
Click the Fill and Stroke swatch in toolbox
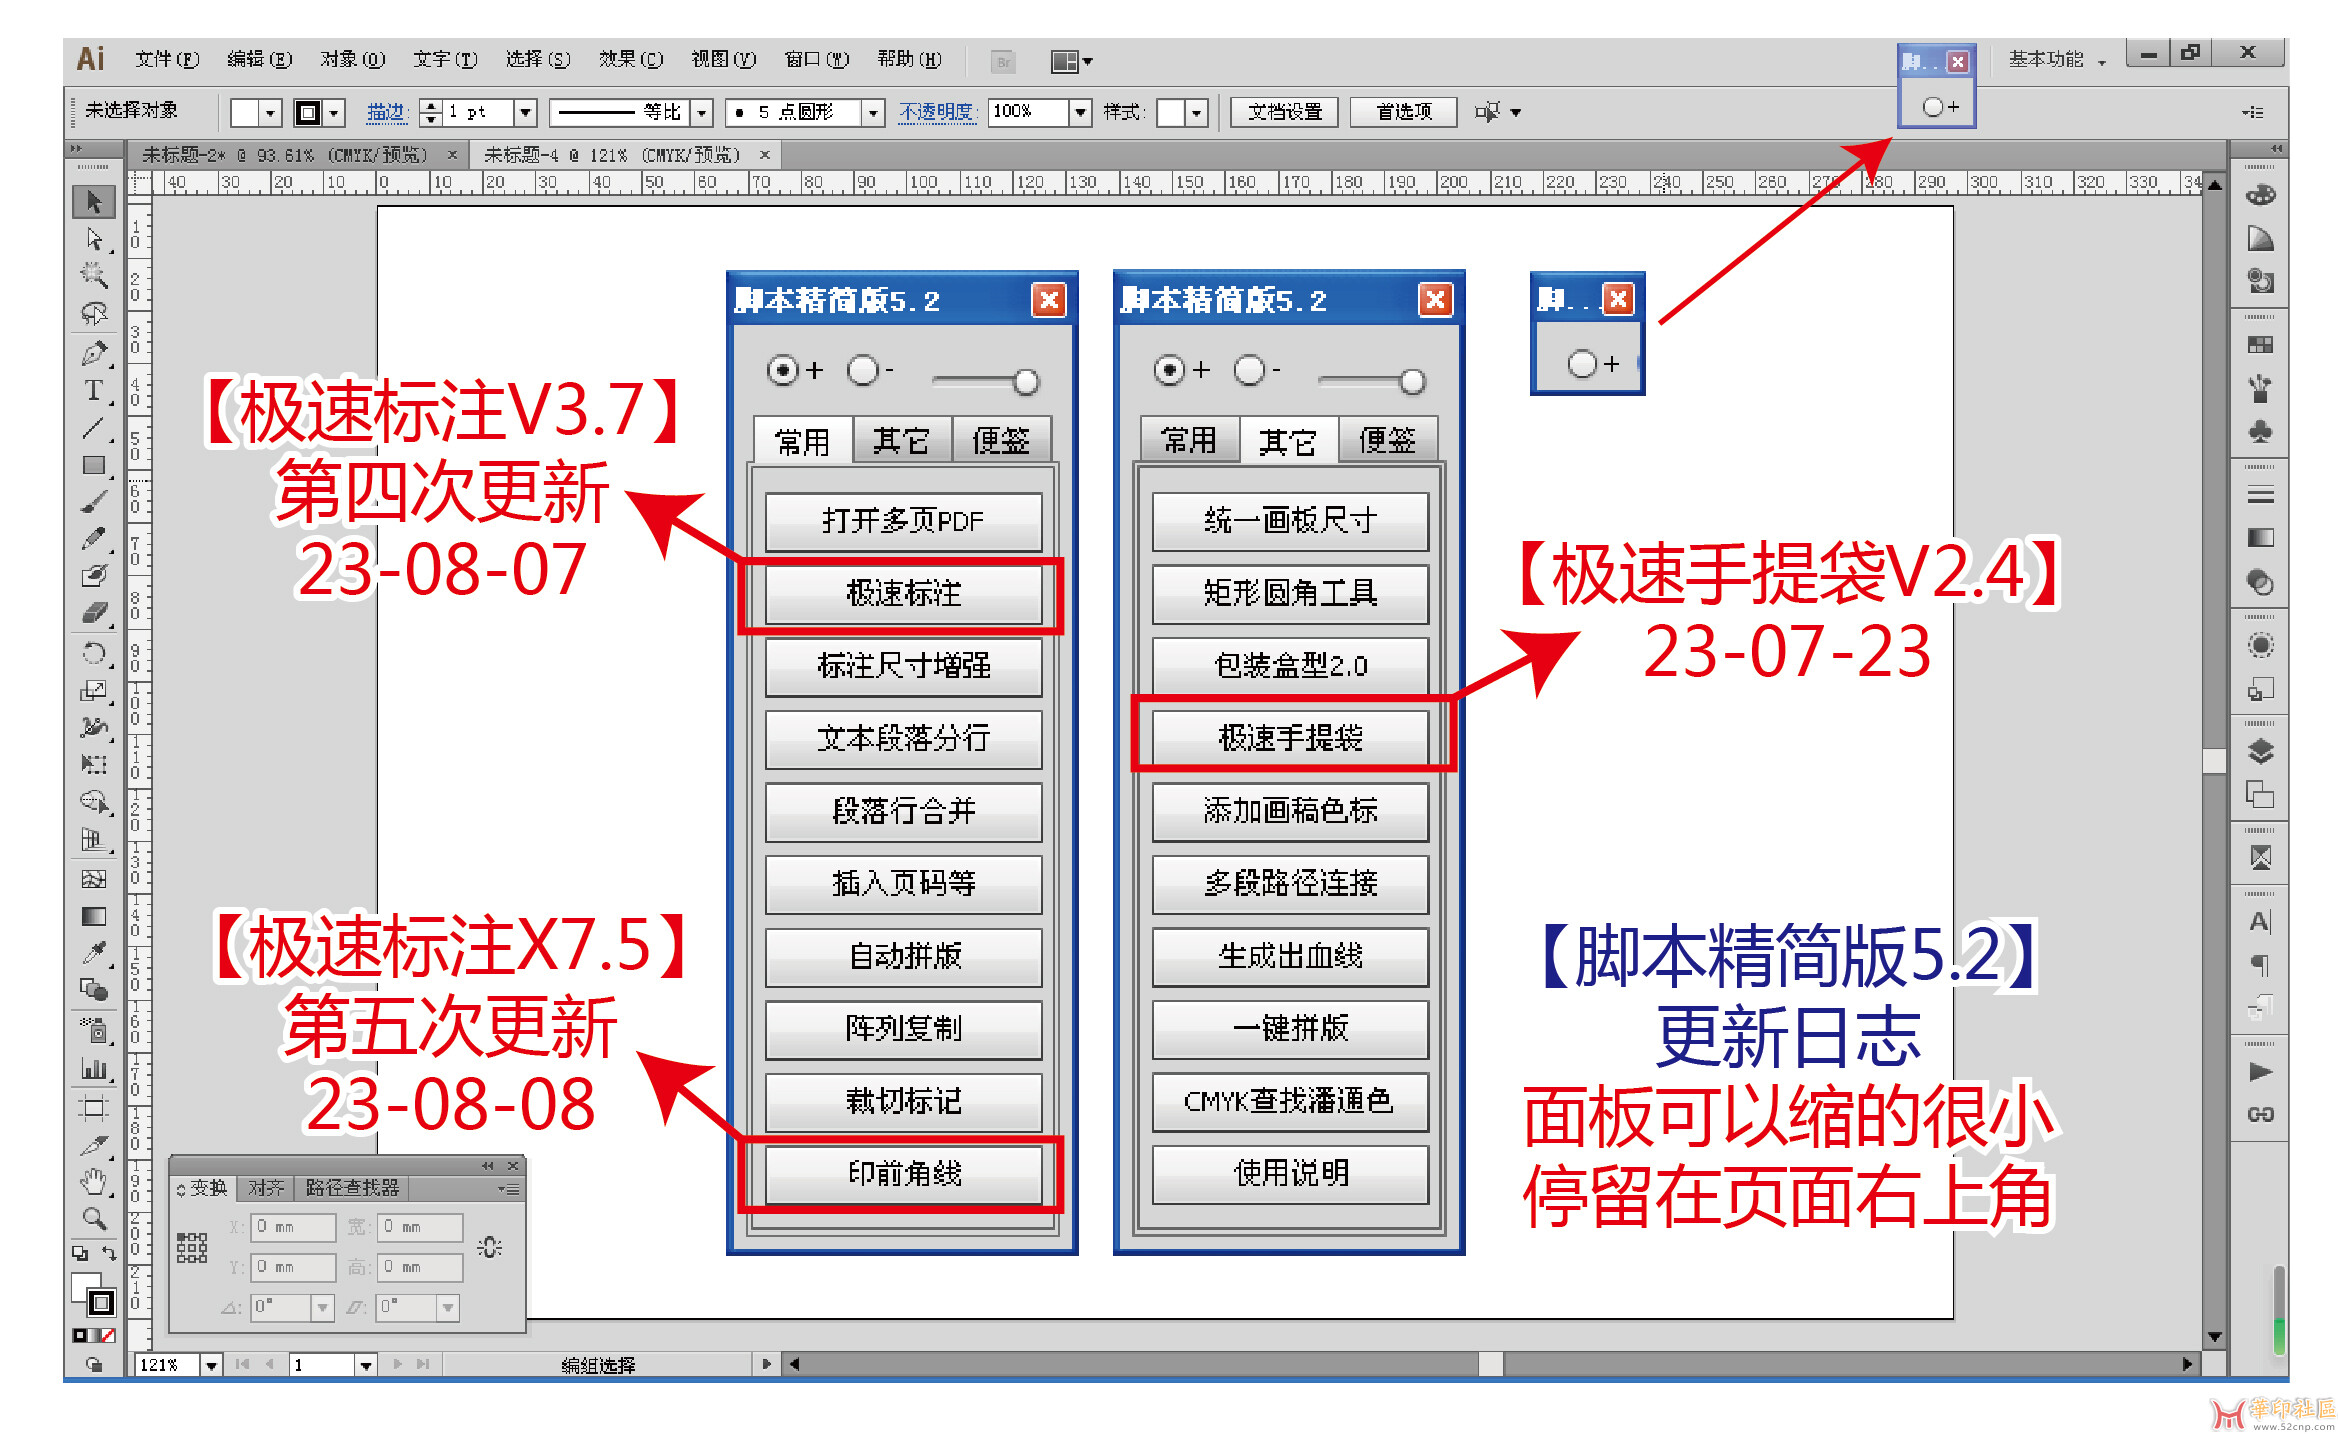93,1294
